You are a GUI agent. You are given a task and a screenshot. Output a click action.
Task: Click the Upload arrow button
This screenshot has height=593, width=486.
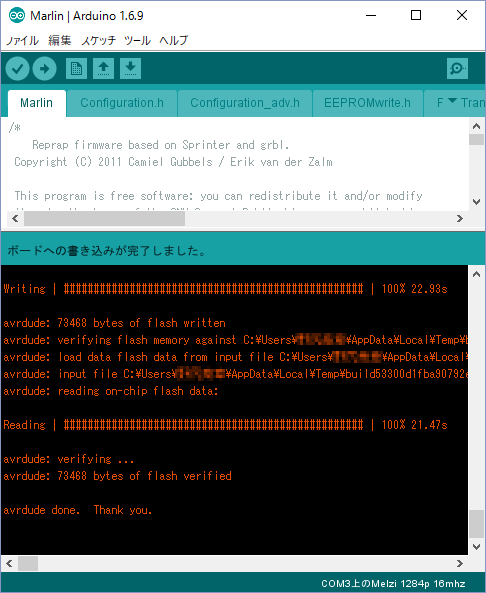[45, 68]
